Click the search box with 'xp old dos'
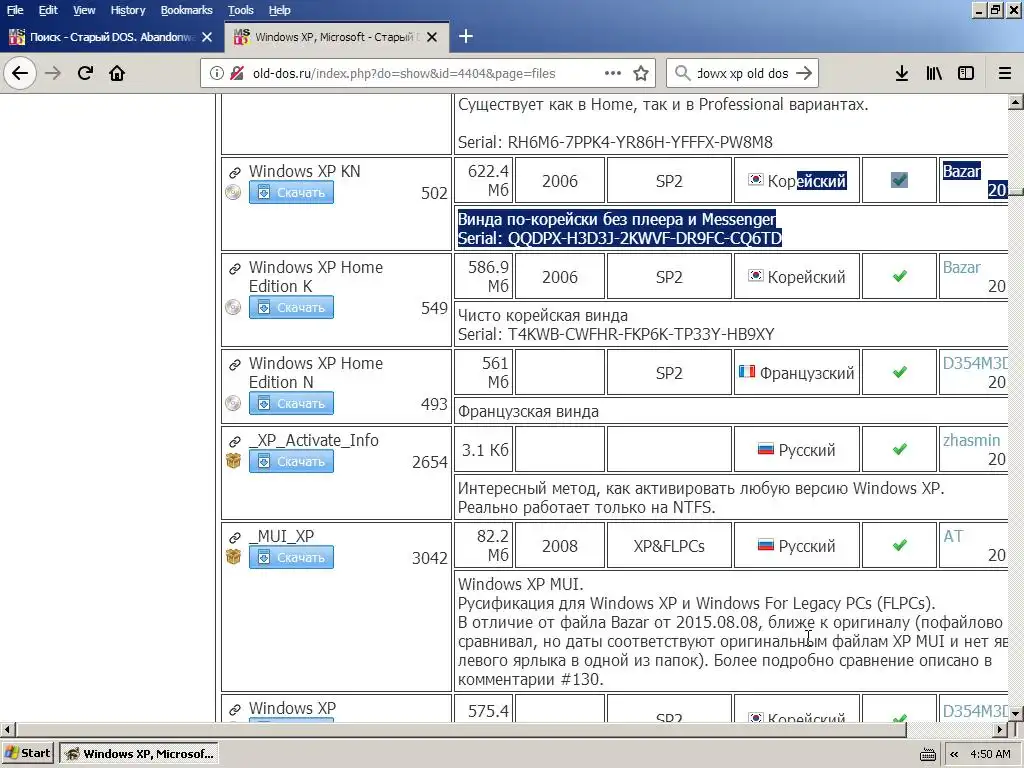The width and height of the screenshot is (1024, 768). (743, 73)
